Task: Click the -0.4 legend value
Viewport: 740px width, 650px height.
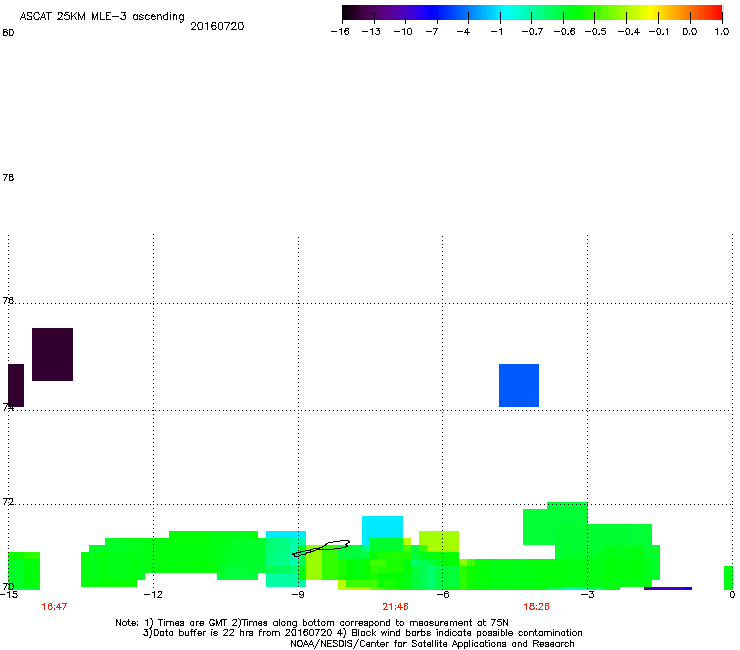Action: (x=629, y=32)
